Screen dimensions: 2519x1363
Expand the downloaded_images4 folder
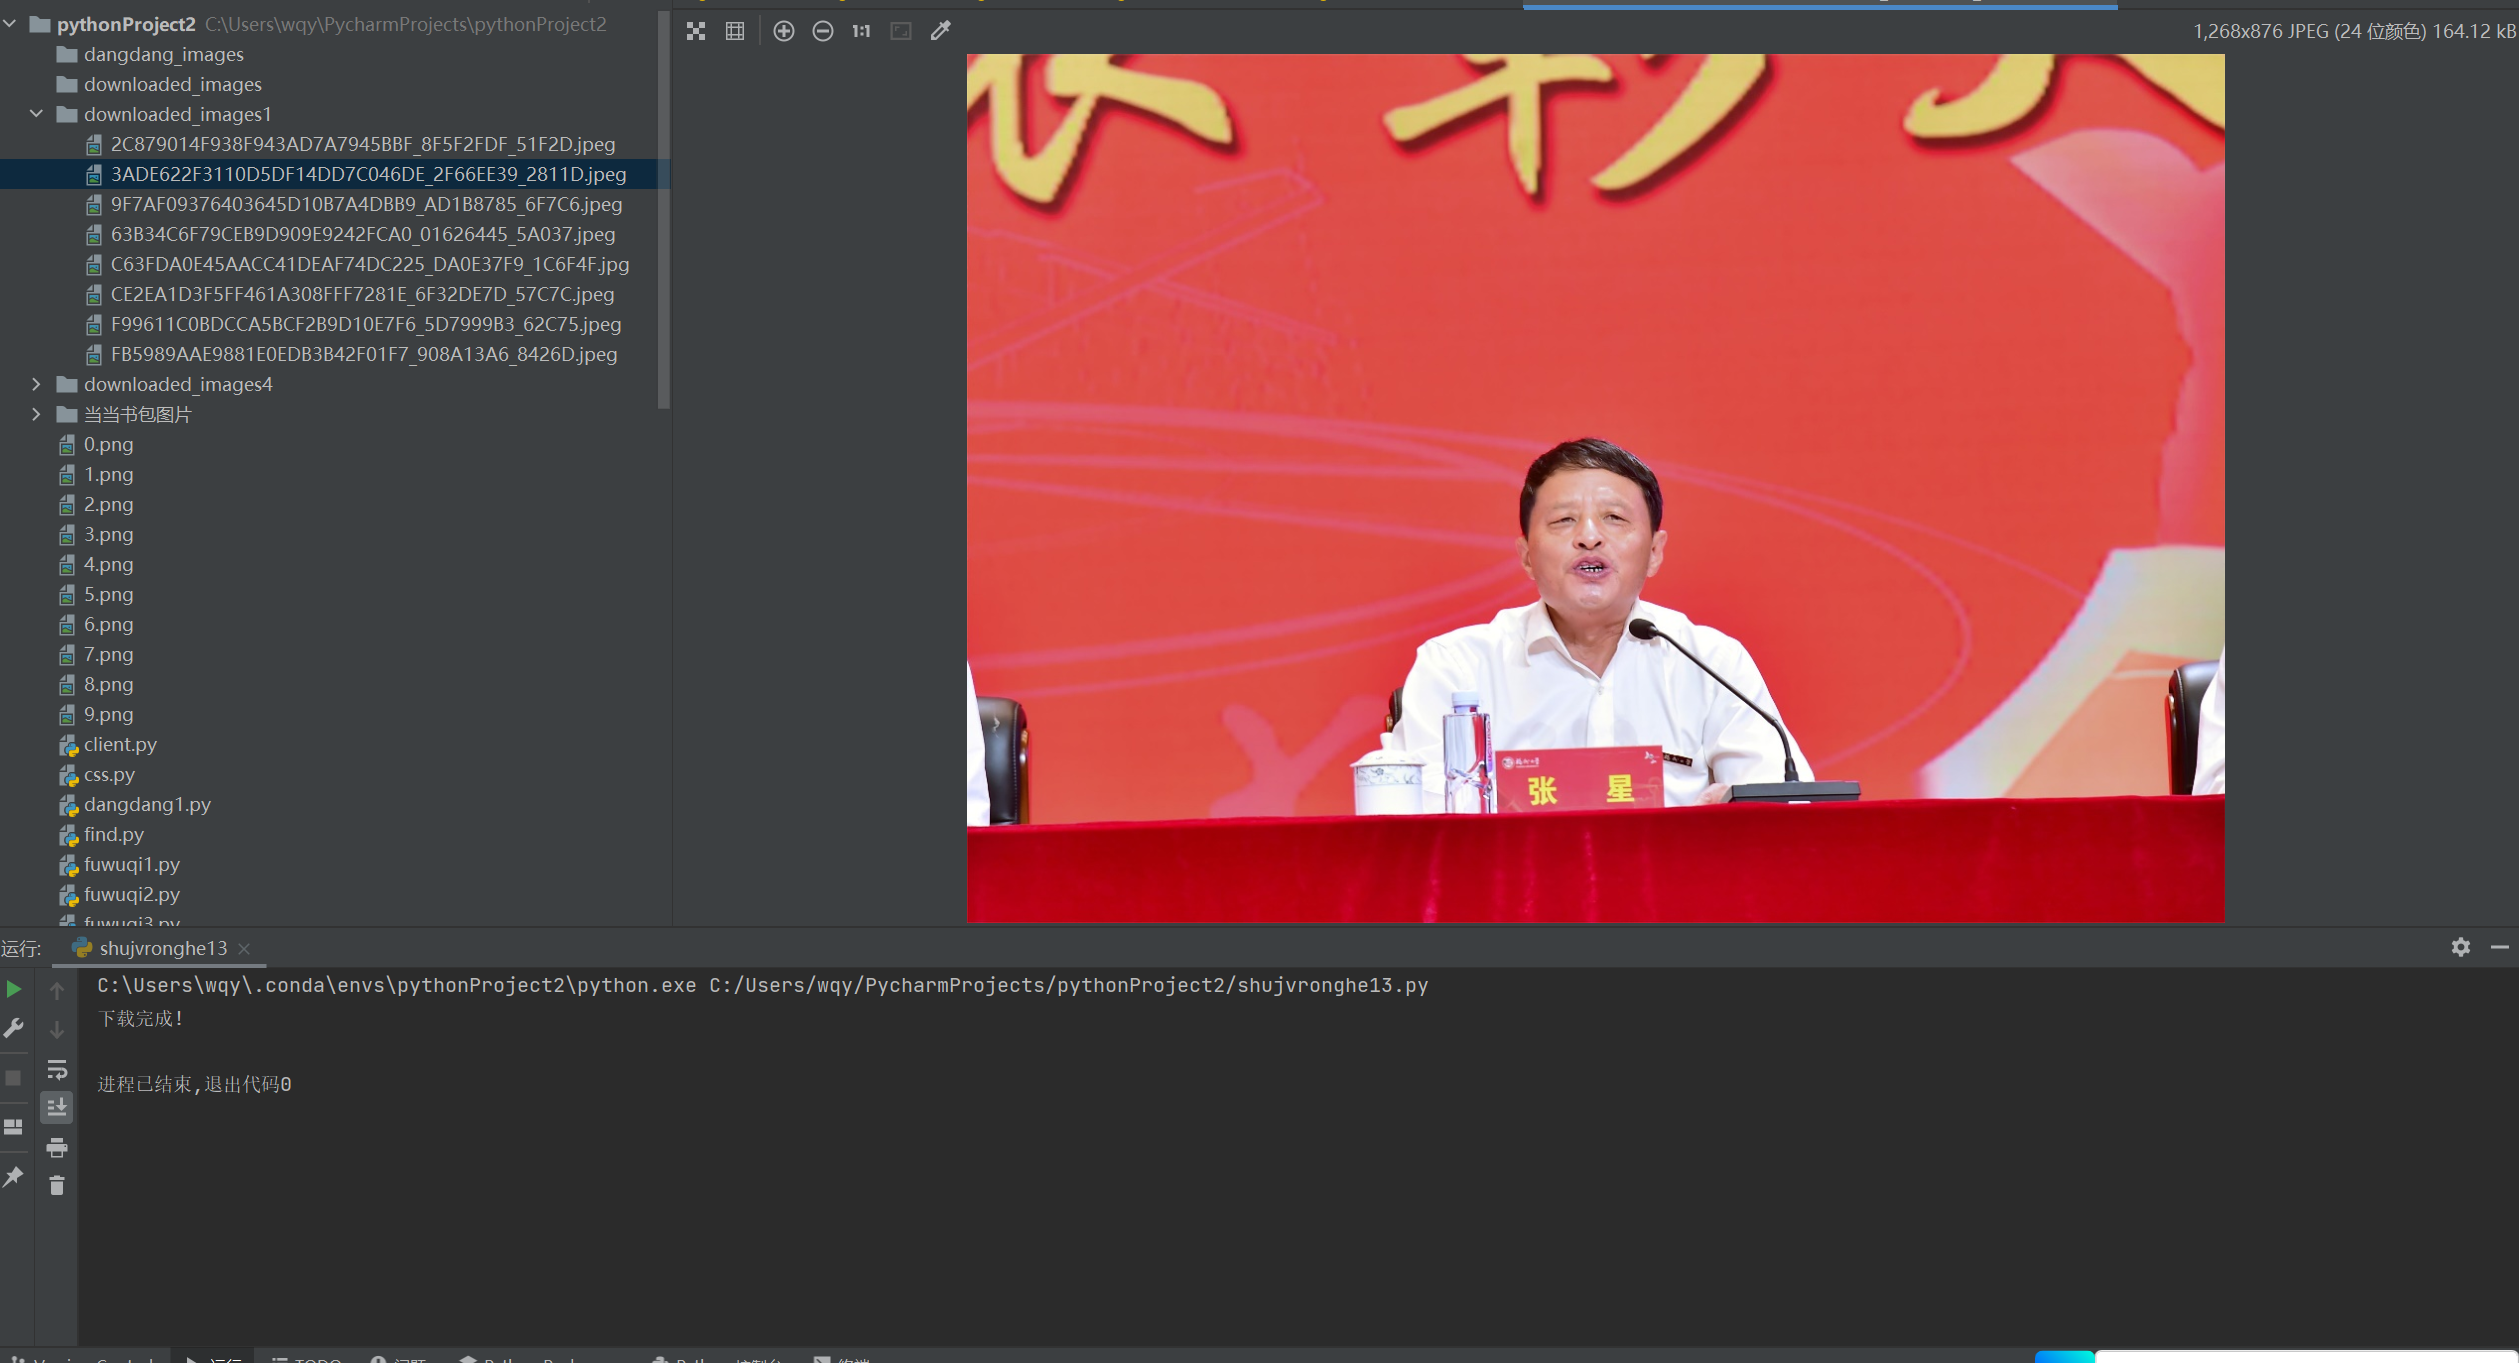pyautogui.click(x=37, y=384)
